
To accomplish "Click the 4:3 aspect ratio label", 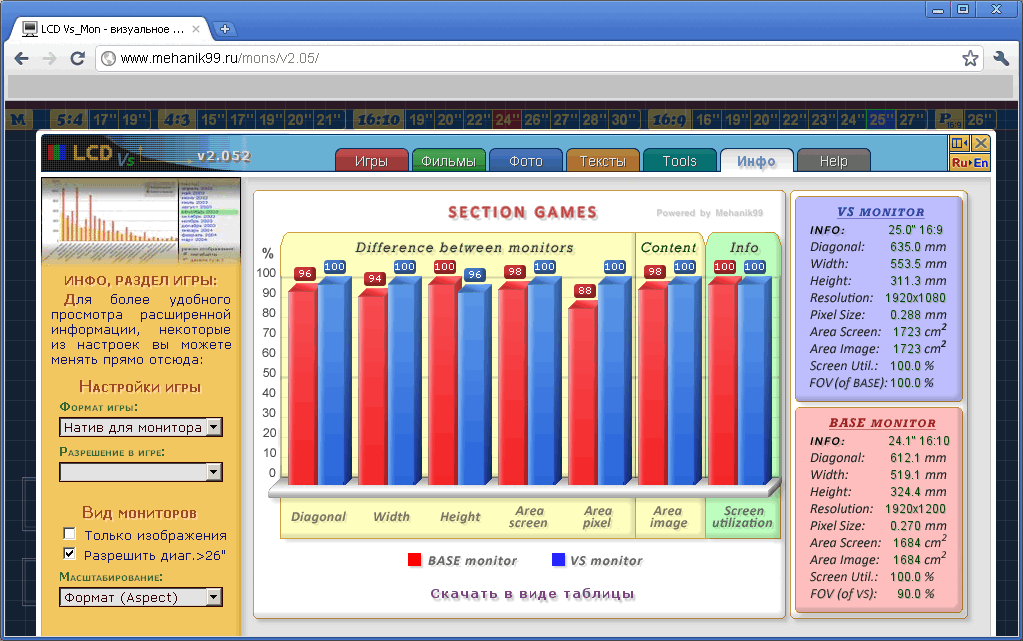I will (x=177, y=119).
